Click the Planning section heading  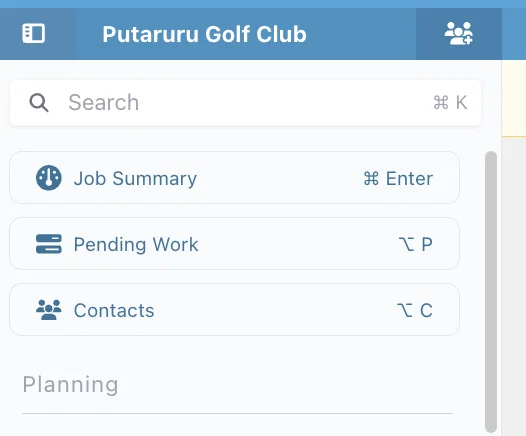point(70,384)
